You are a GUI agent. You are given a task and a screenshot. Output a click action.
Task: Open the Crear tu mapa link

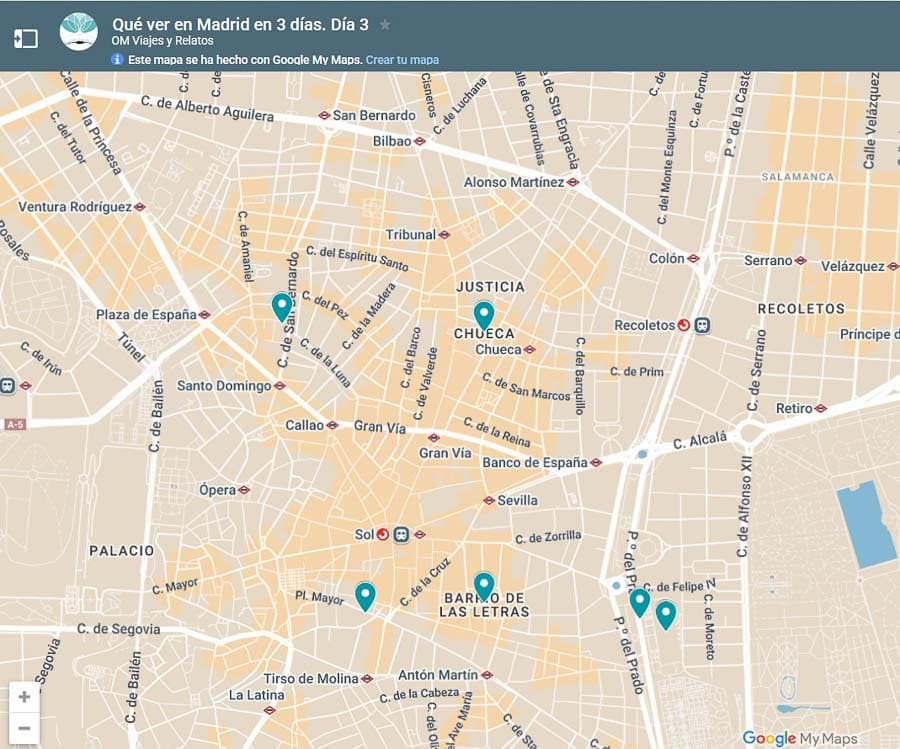[x=402, y=60]
